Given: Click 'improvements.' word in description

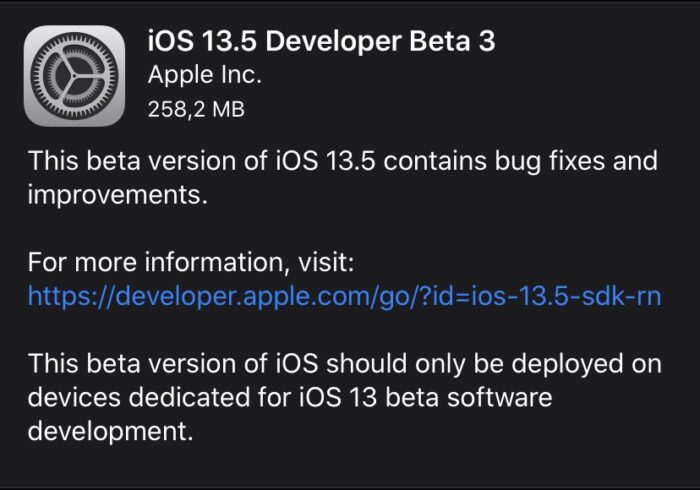Looking at the screenshot, I should (117, 195).
